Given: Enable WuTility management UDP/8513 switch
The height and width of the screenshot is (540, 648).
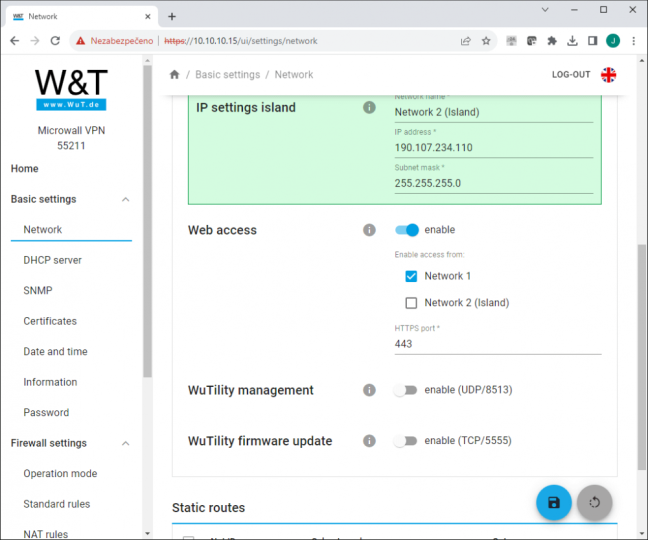Looking at the screenshot, I should pos(405,390).
